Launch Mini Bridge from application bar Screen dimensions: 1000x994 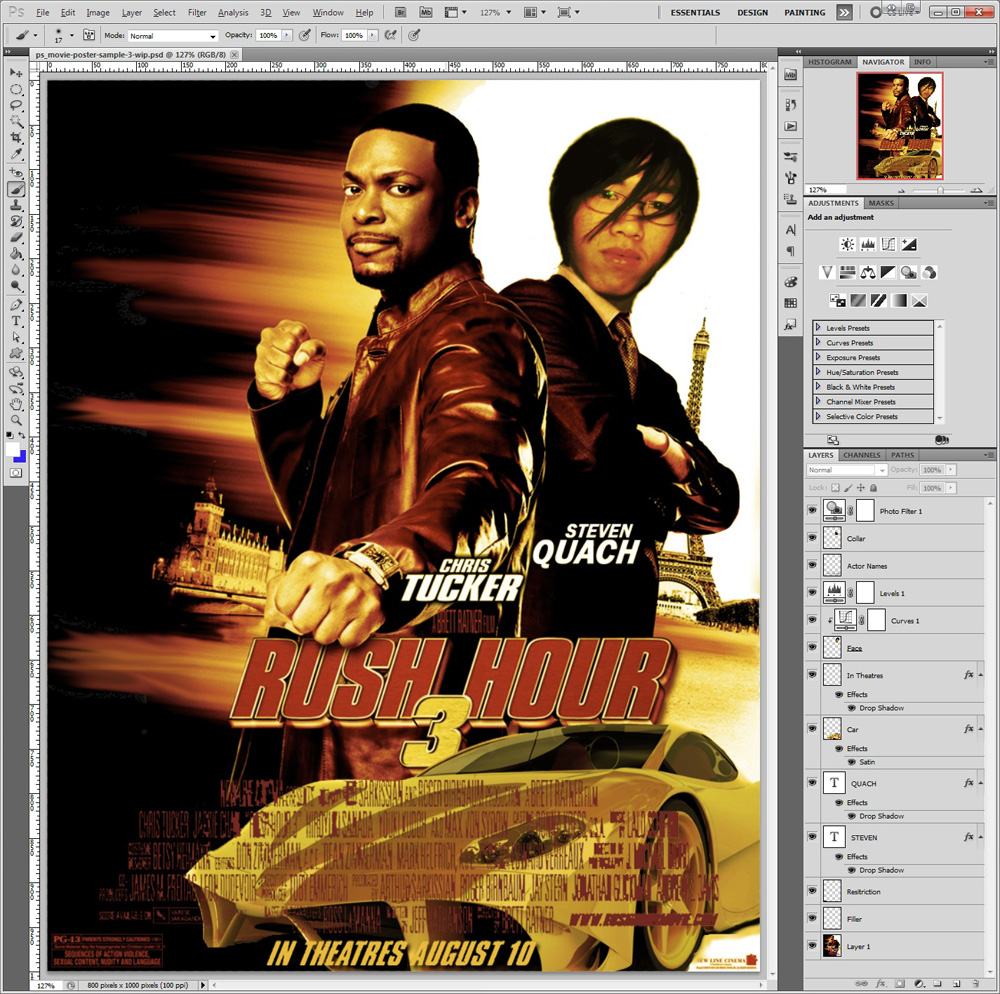pos(426,12)
